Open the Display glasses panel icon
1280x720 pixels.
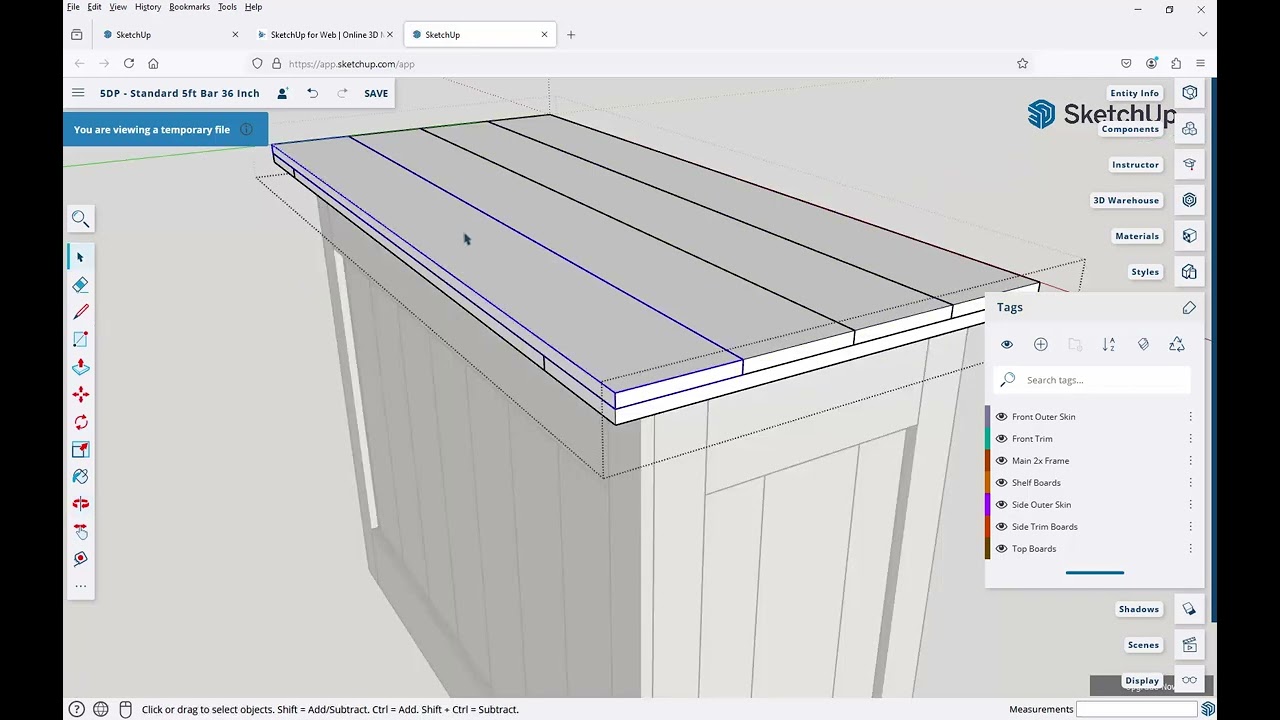1189,681
